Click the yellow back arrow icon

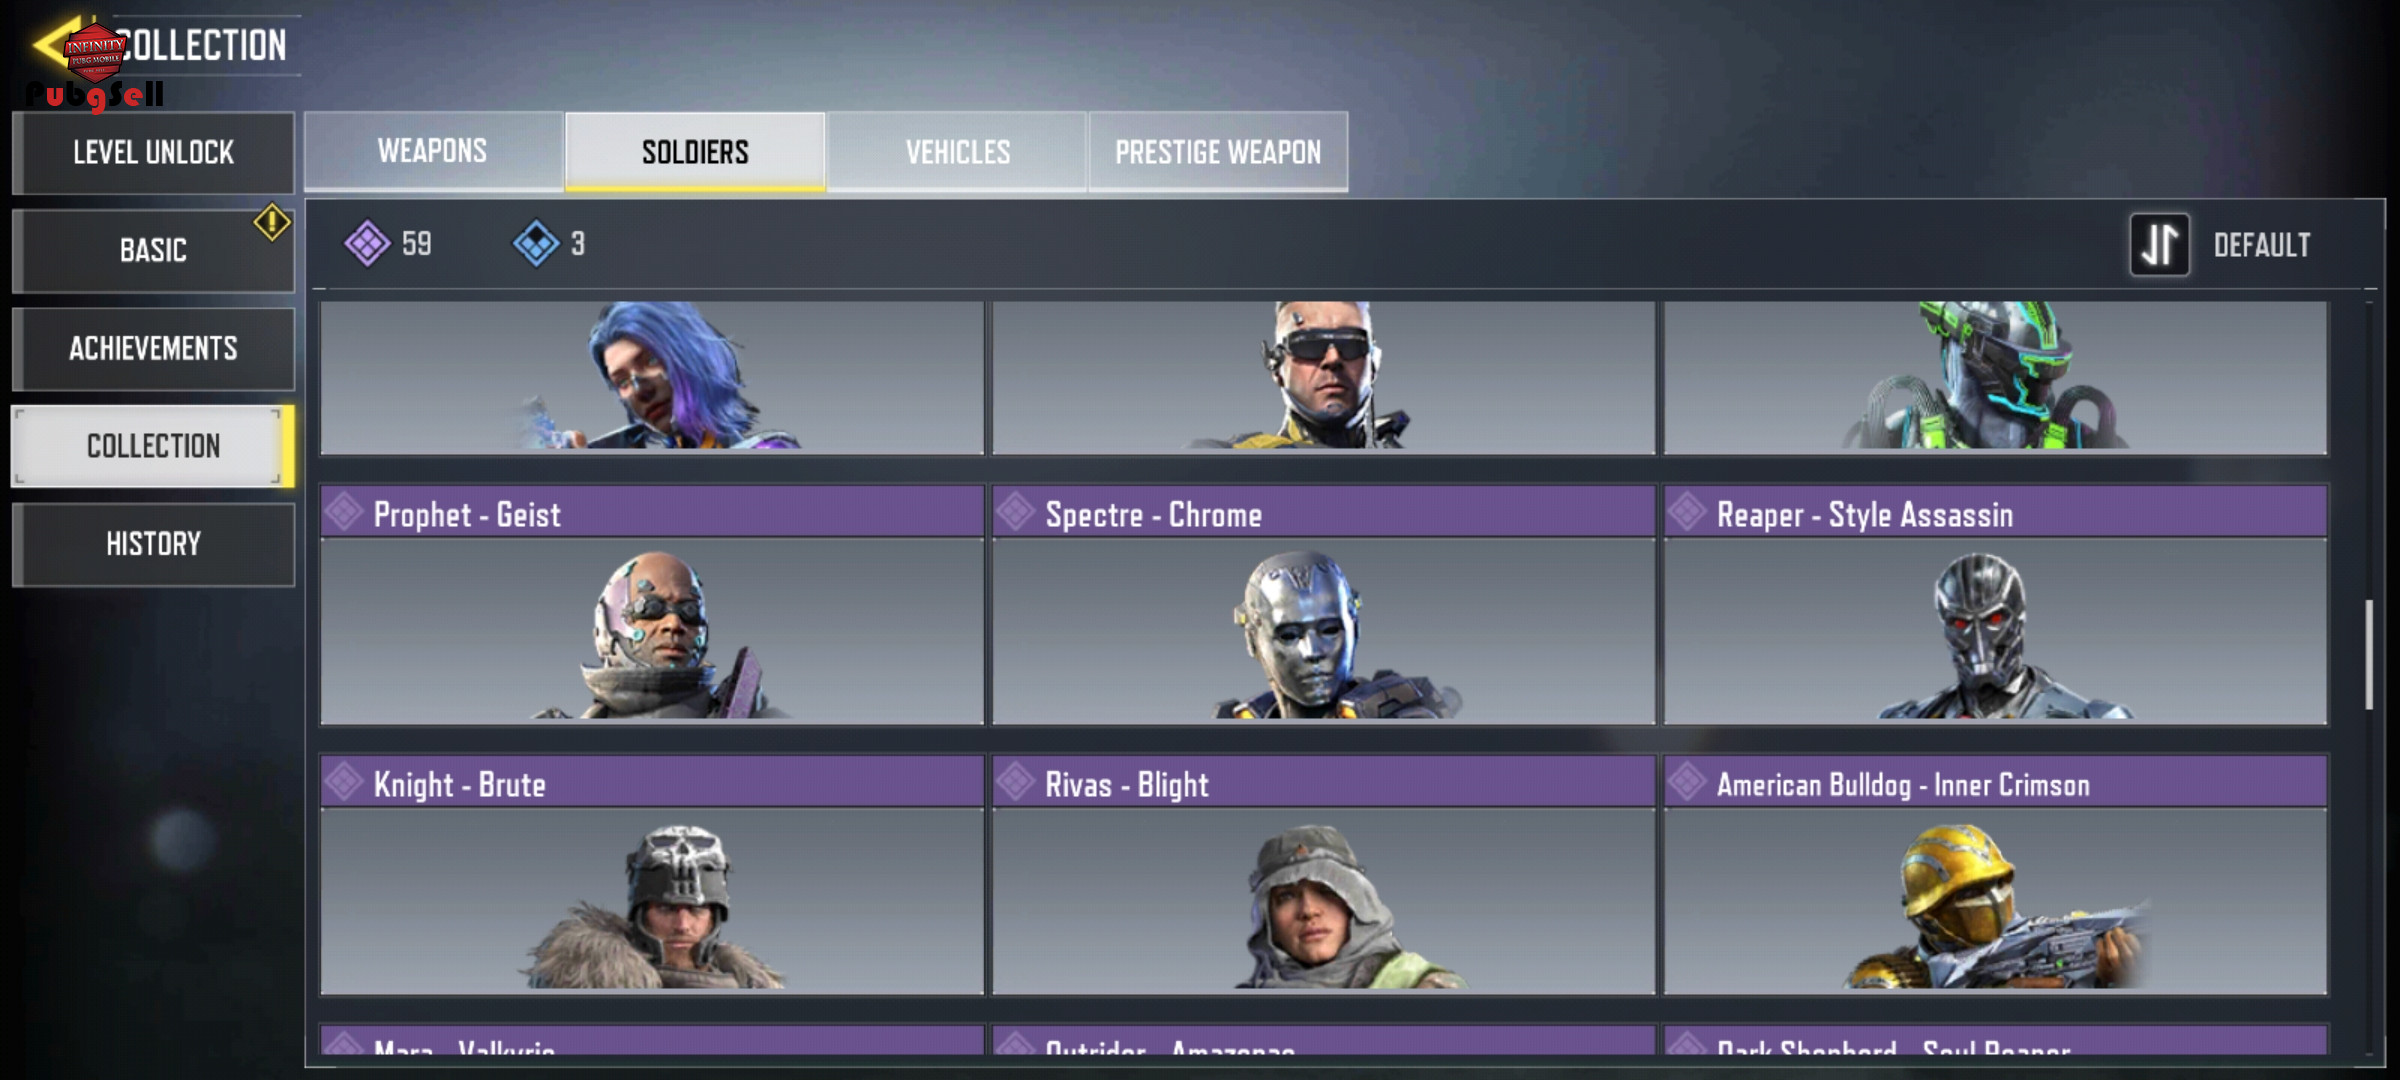coord(58,44)
